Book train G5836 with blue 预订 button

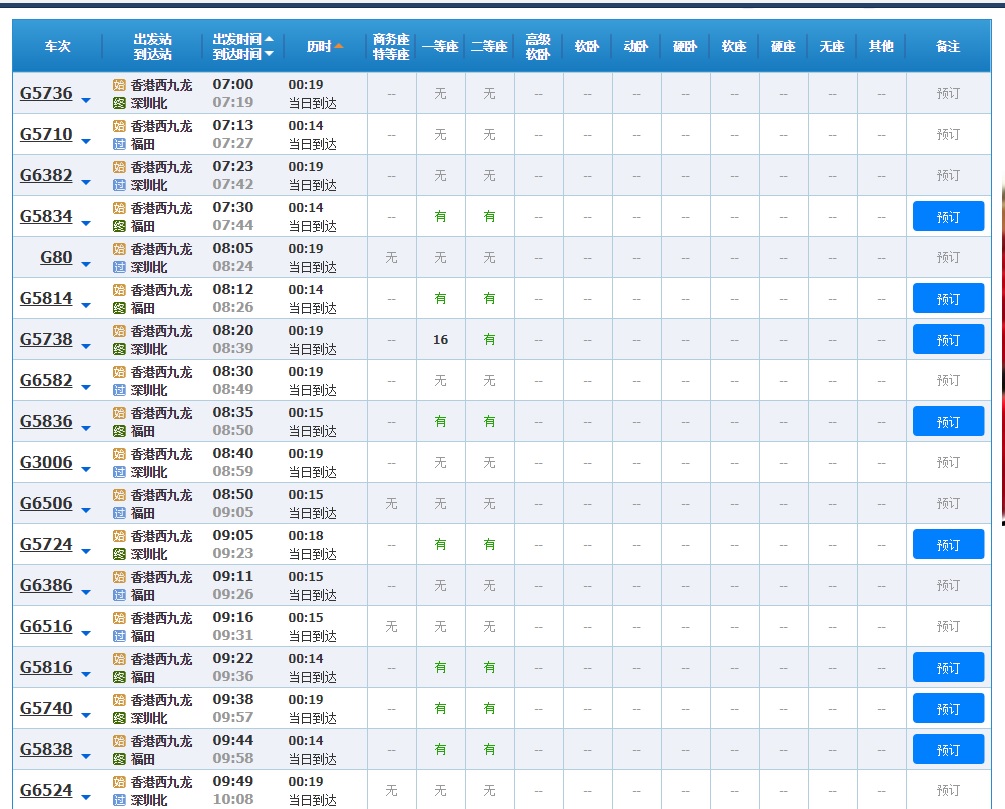(x=948, y=421)
